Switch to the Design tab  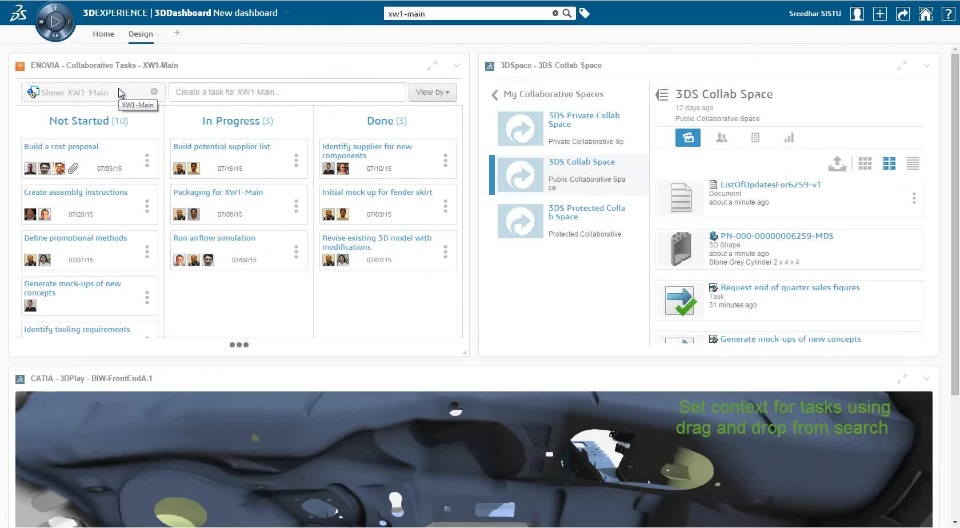[141, 34]
